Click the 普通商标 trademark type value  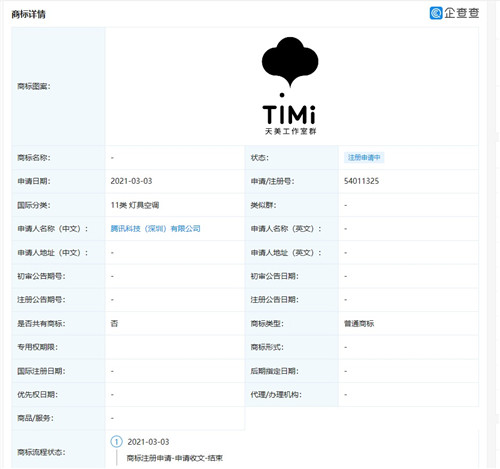pyautogui.click(x=359, y=323)
